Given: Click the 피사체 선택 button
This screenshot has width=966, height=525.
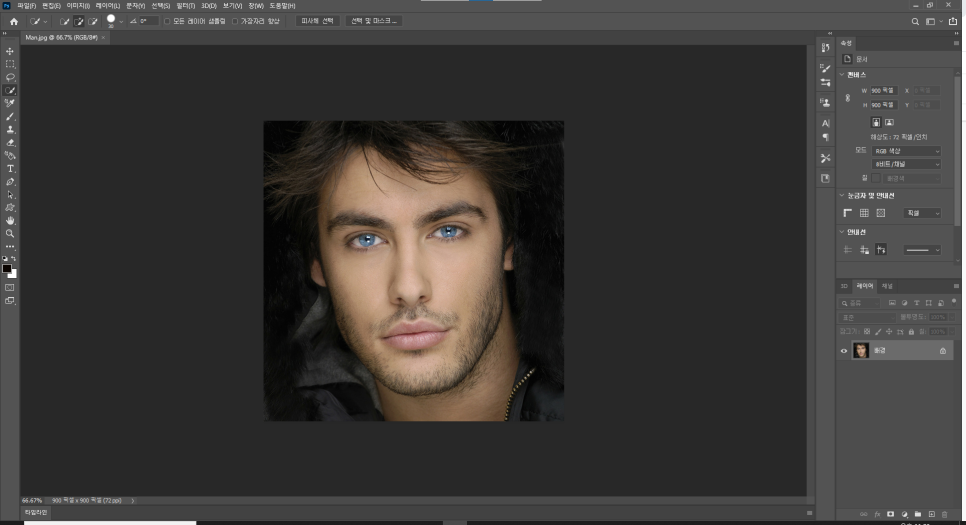Looking at the screenshot, I should [x=317, y=21].
